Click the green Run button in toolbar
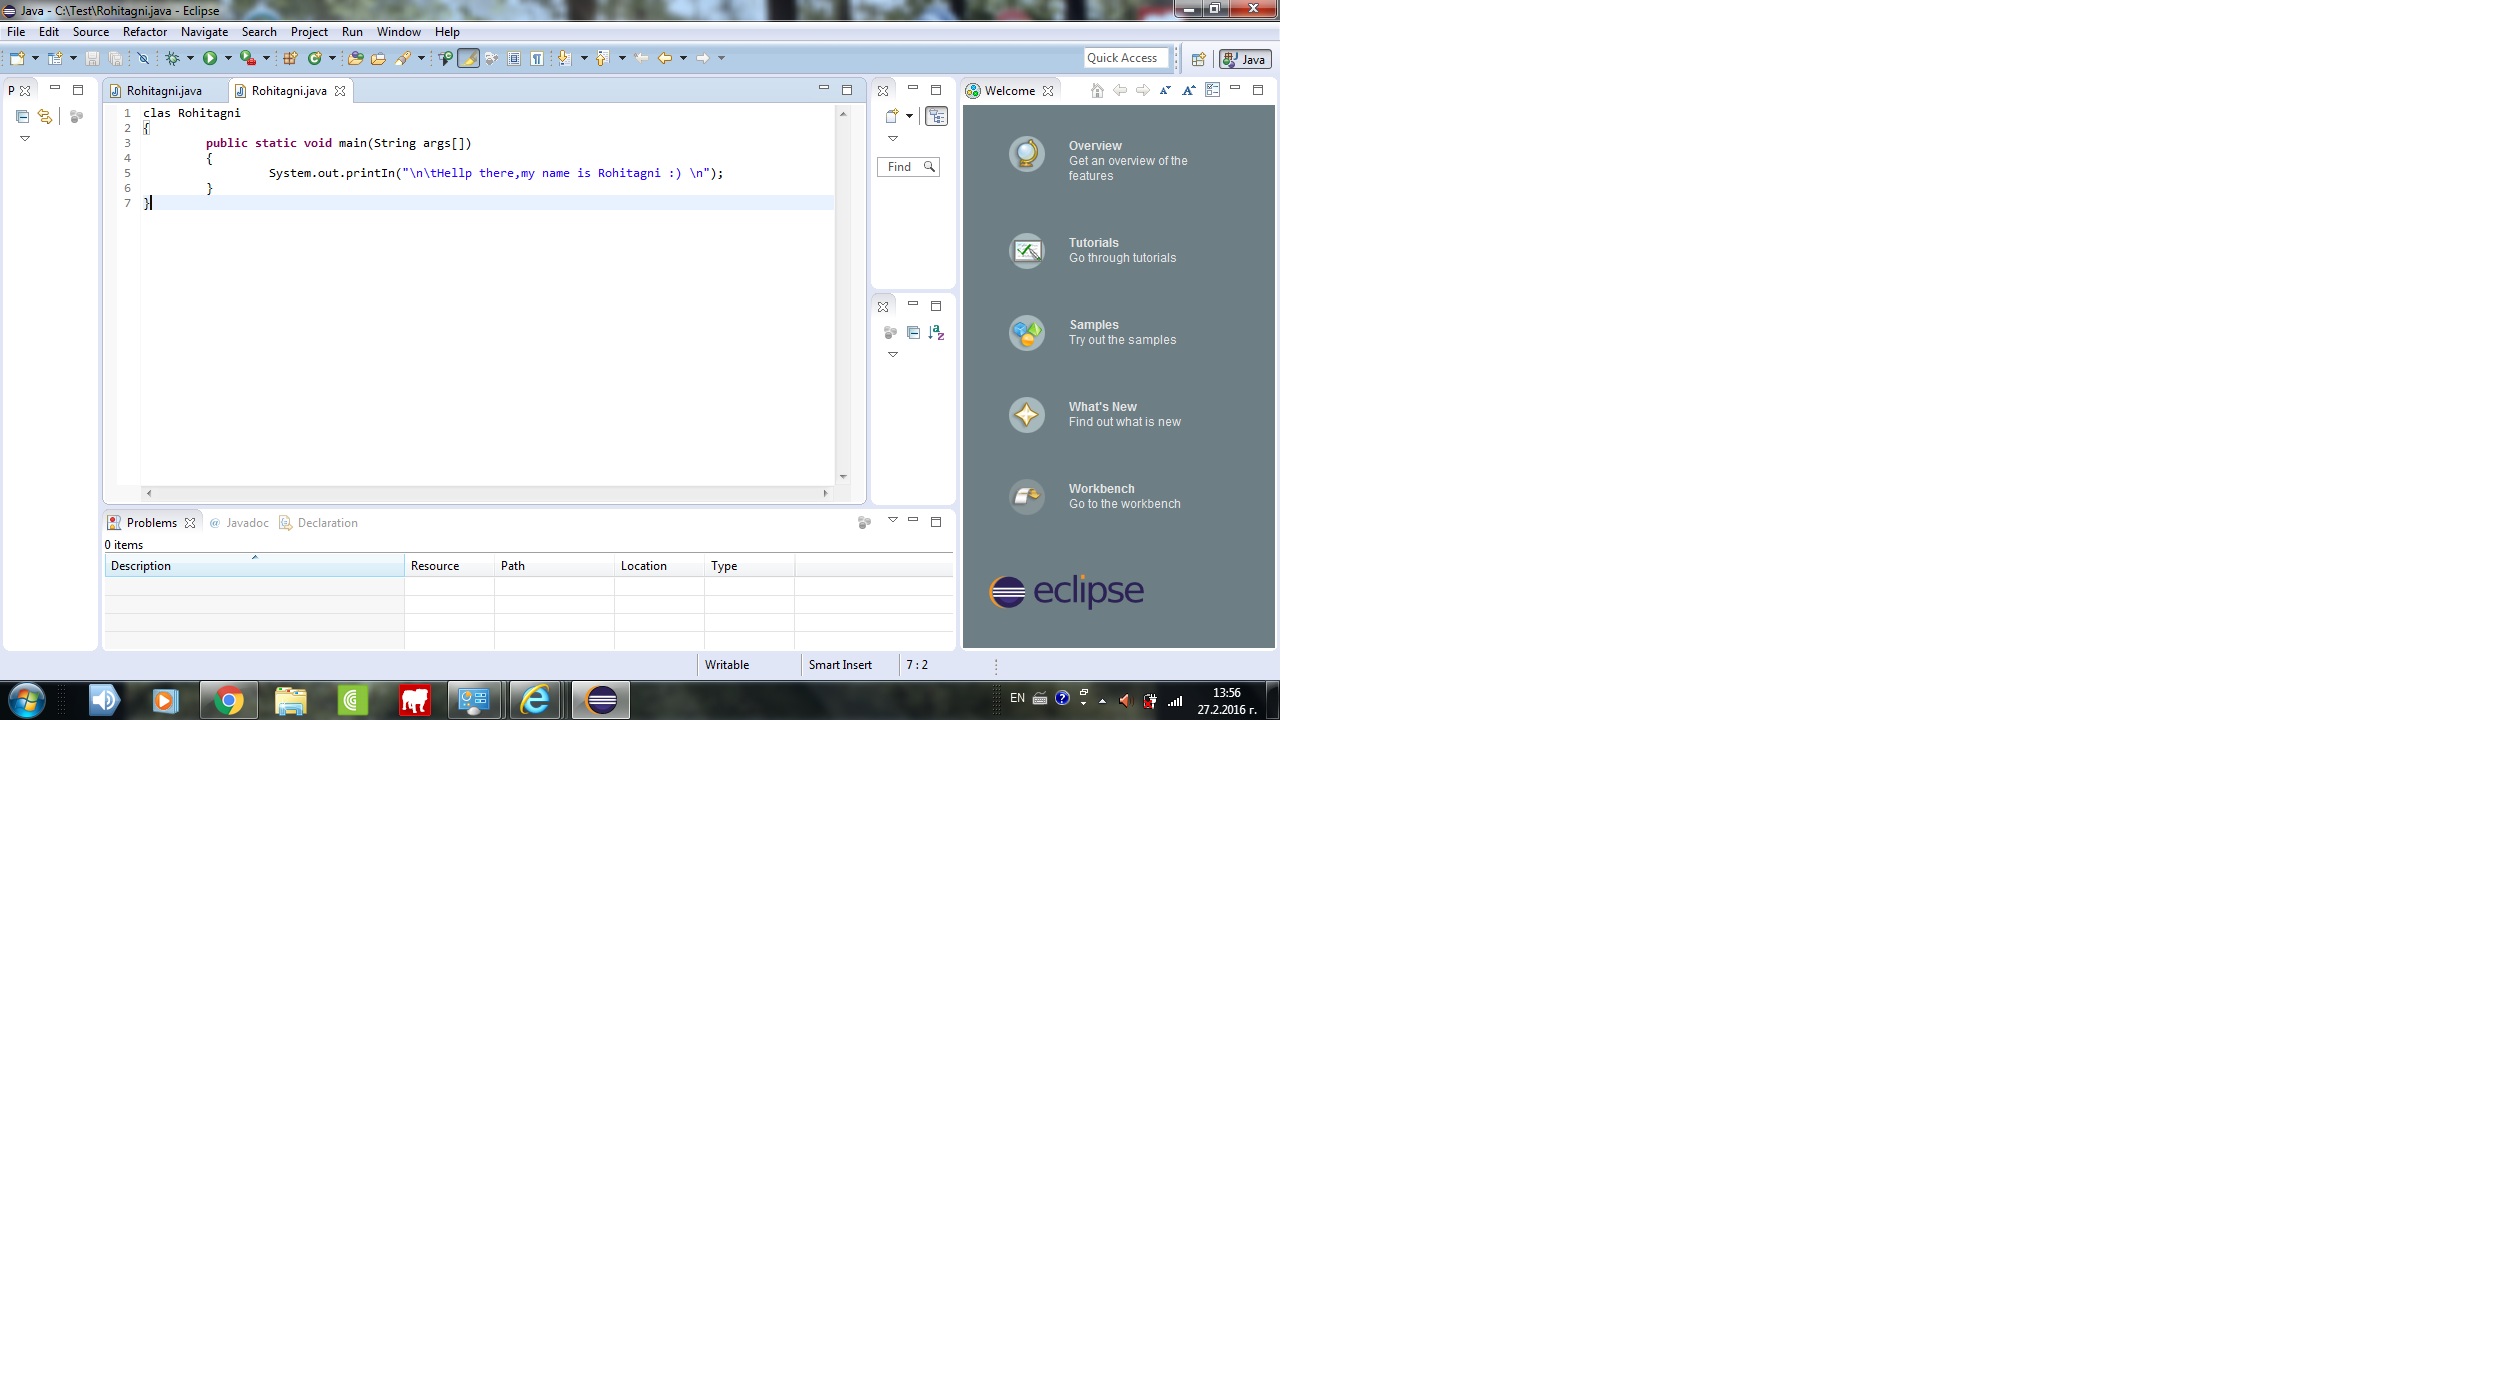Viewport: 2500px width, 1397px height. coord(210,59)
